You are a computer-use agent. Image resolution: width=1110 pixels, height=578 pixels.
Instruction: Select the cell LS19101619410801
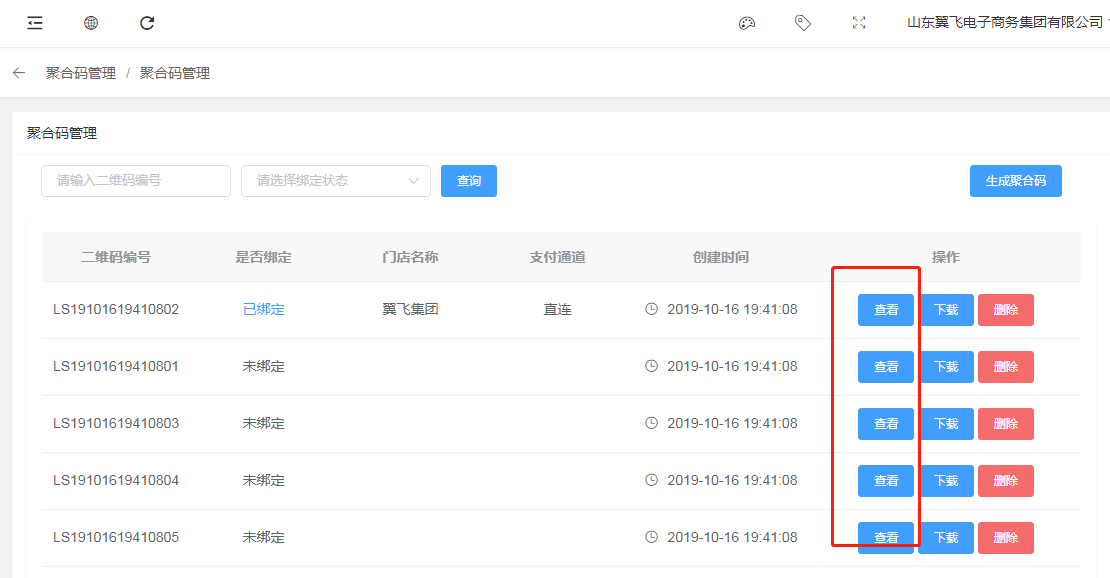[116, 366]
